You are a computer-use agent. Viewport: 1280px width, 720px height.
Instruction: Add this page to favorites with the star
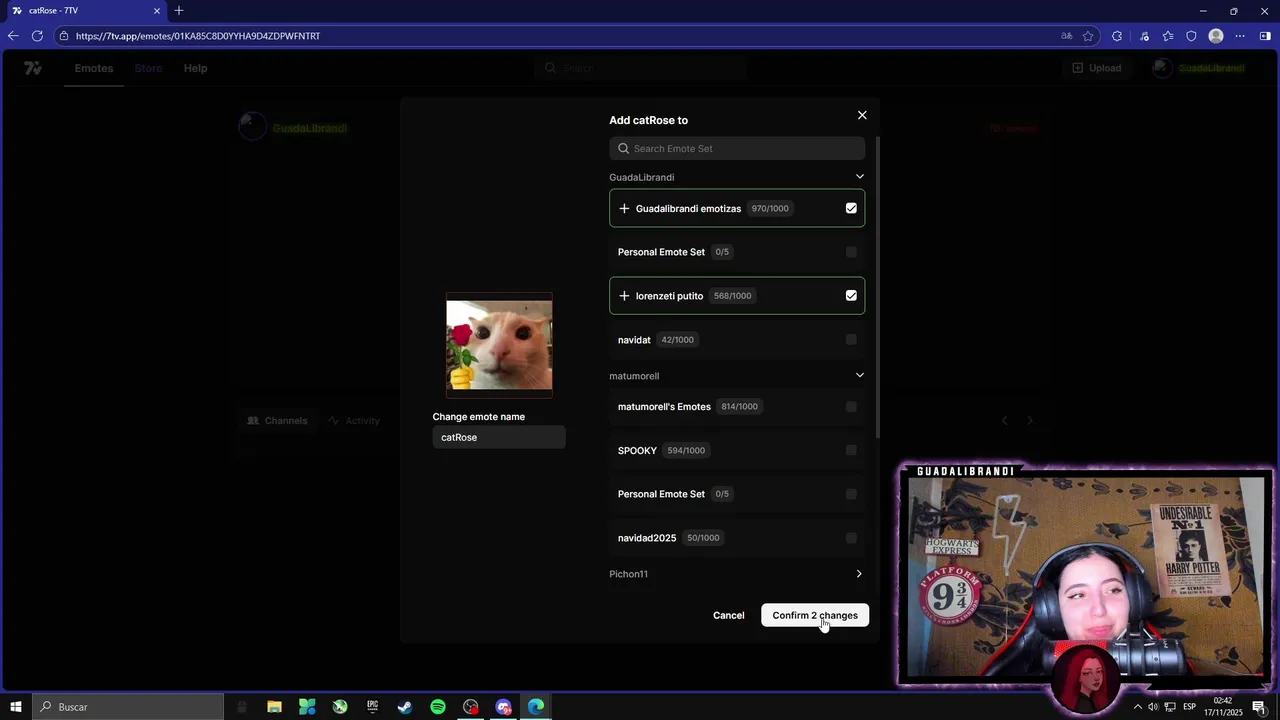tap(1089, 36)
